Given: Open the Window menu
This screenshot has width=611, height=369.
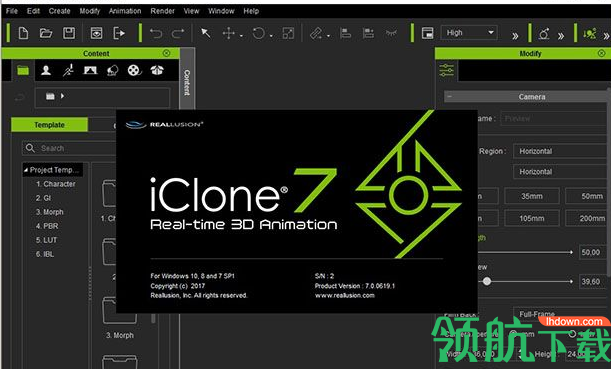Looking at the screenshot, I should [x=221, y=11].
